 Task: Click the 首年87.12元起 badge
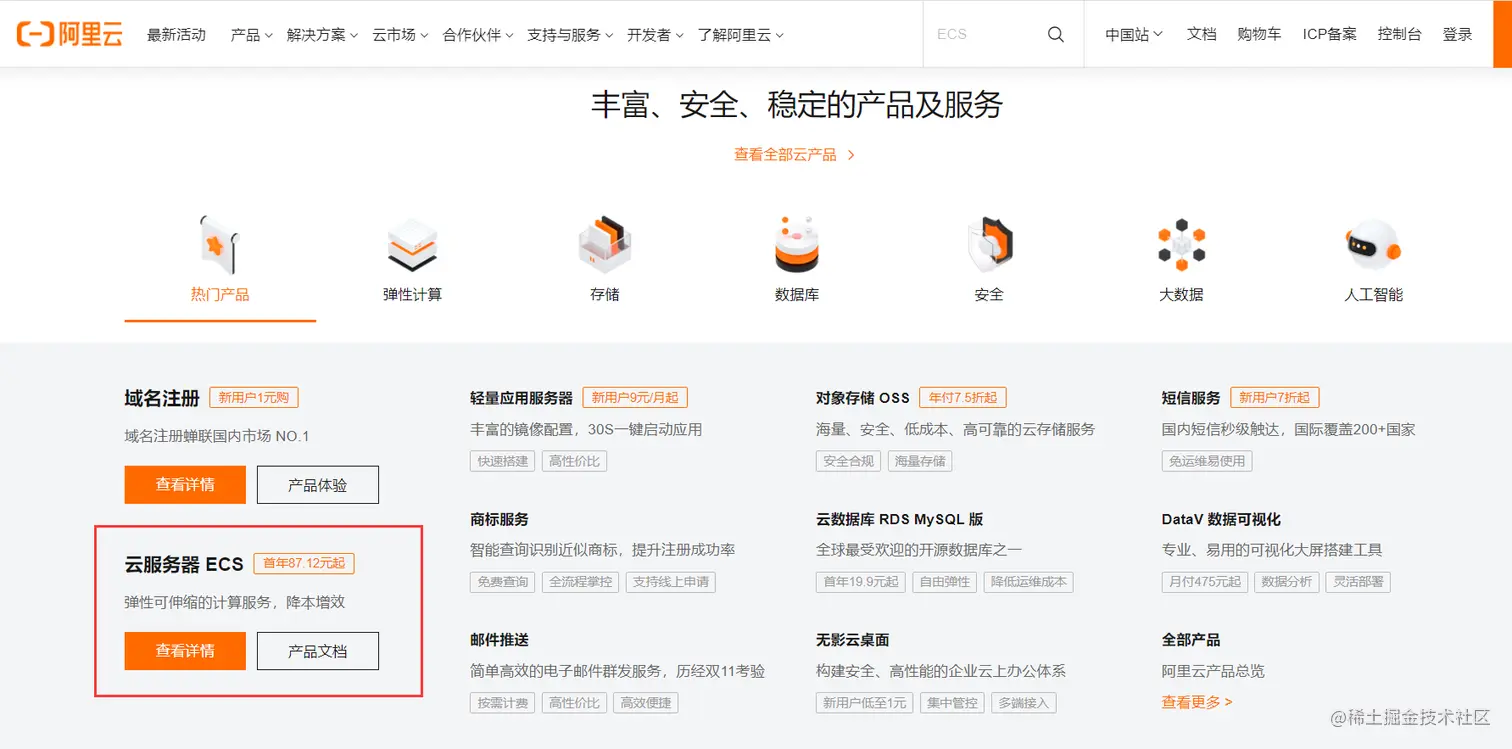(304, 564)
